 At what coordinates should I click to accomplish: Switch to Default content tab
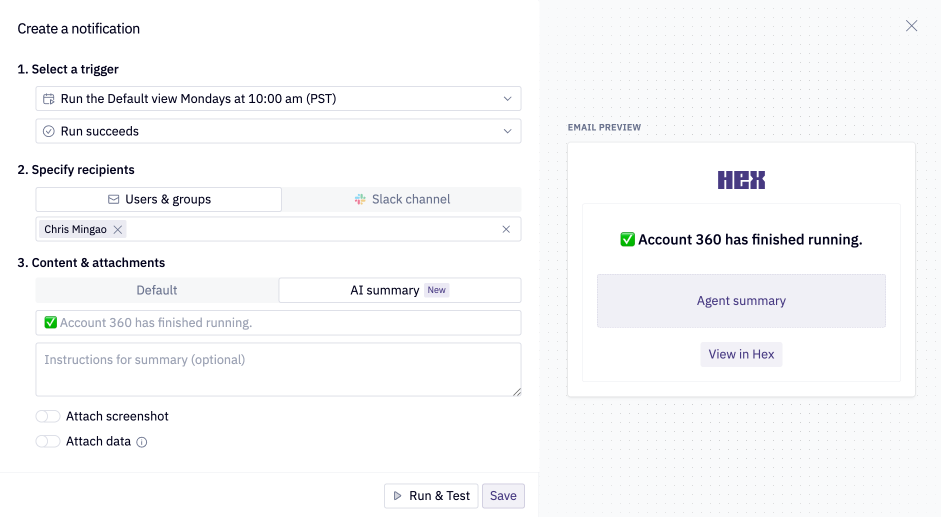157,290
